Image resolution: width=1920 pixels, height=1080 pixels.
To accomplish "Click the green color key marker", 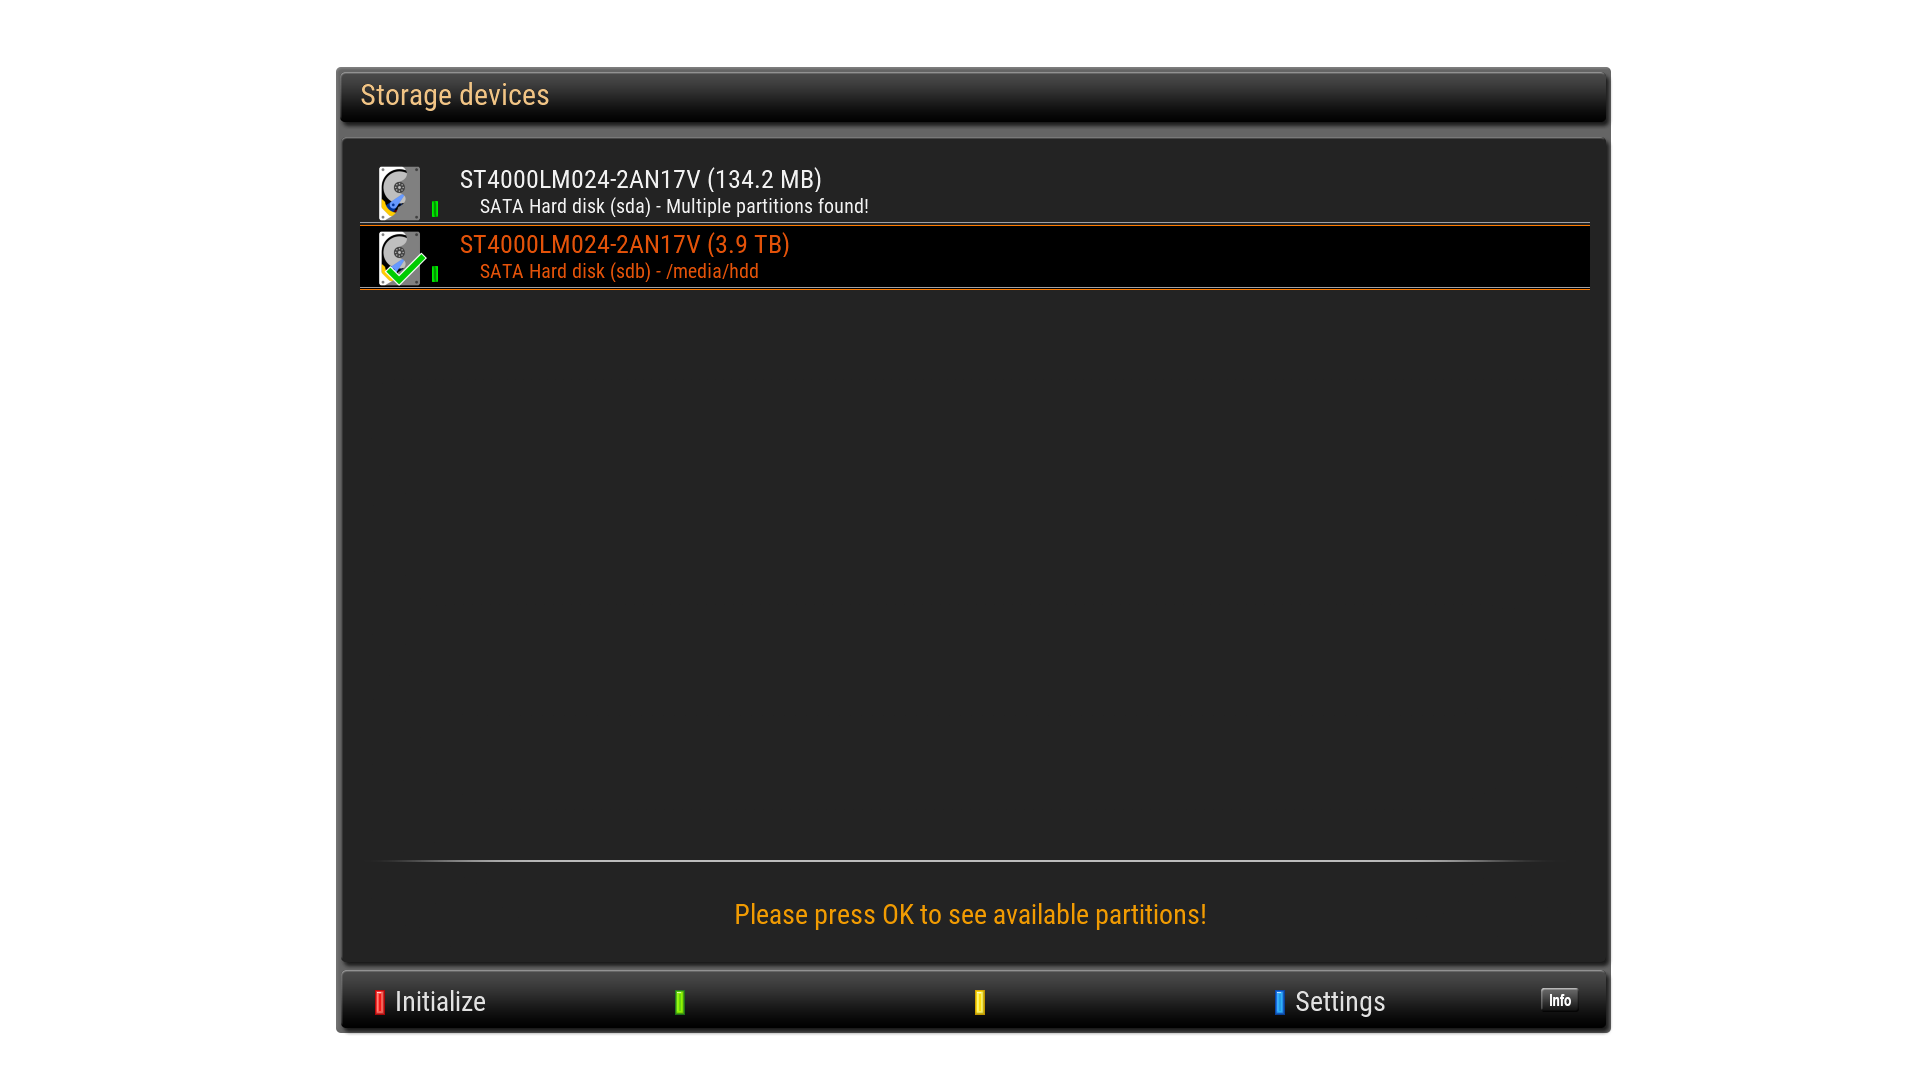I will [680, 1002].
